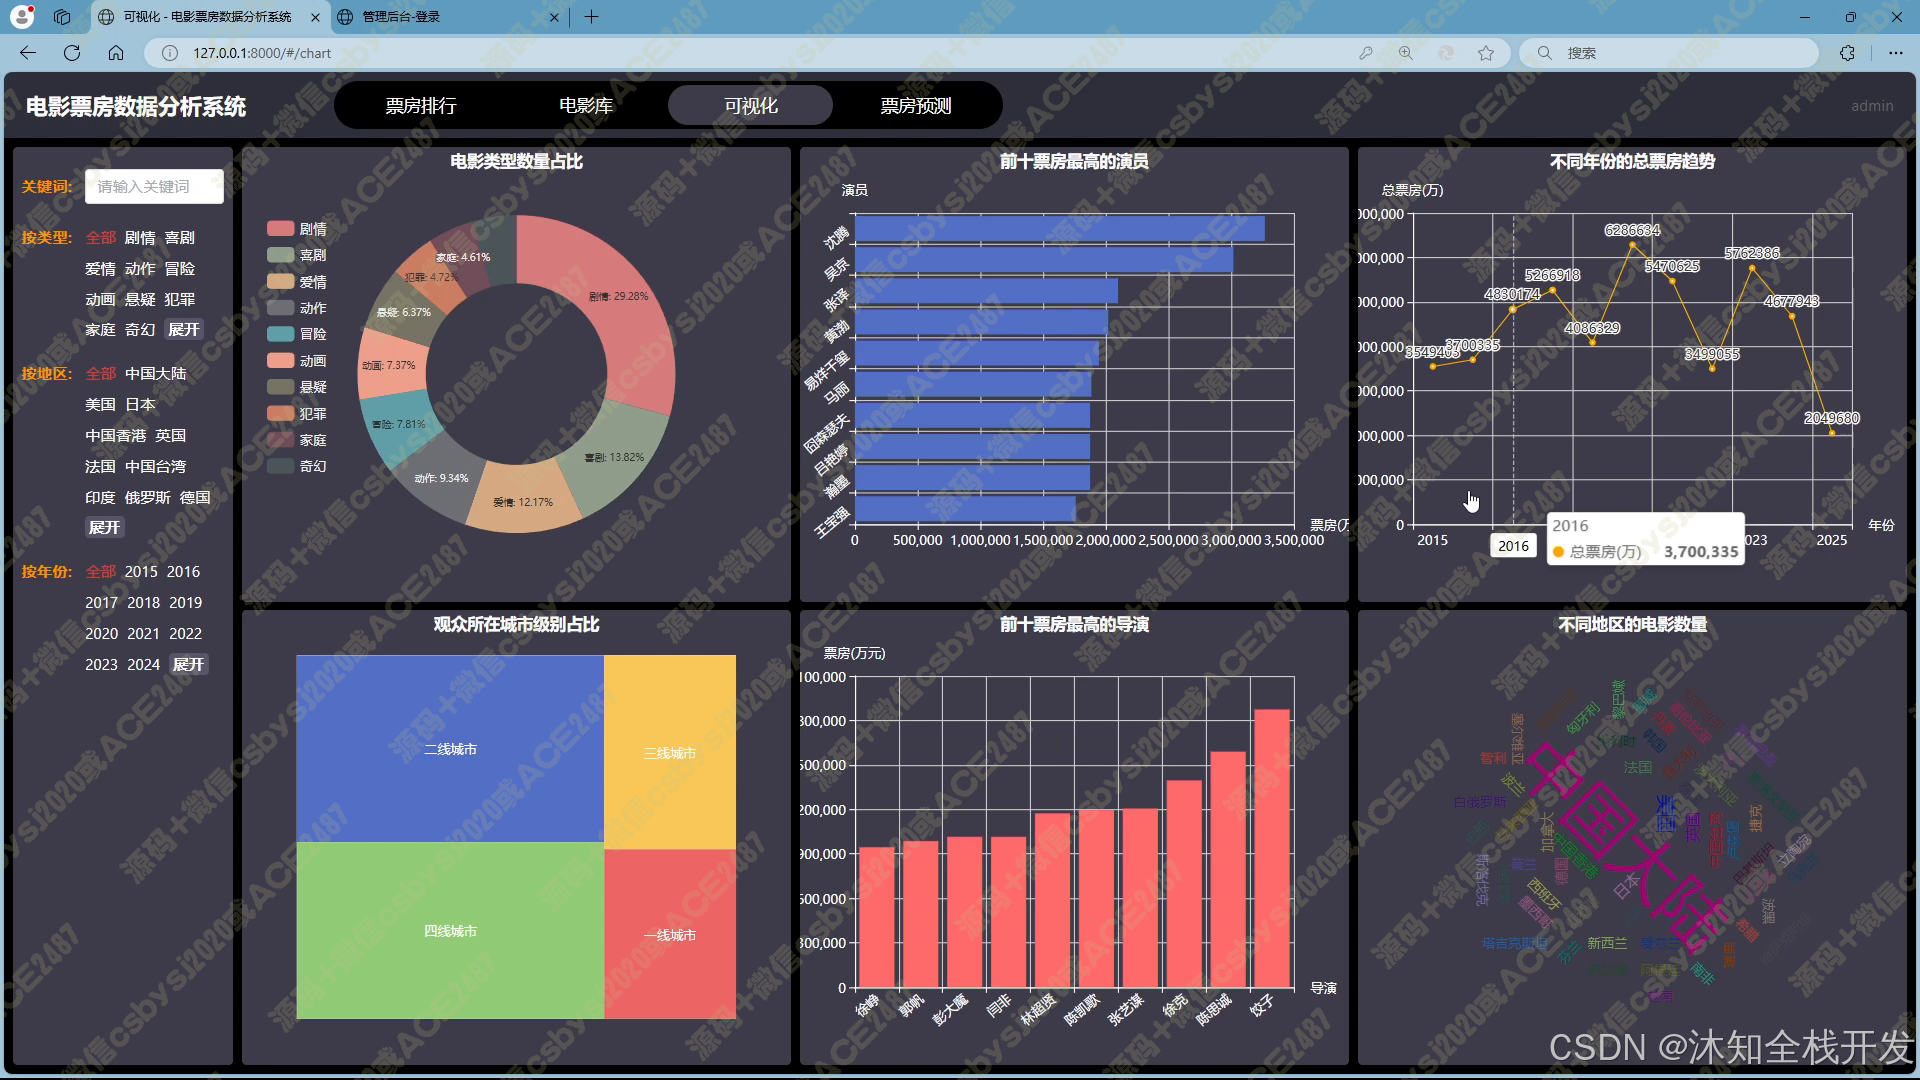Open browser settings ellipsis menu
Viewport: 1920px width, 1080px height.
[1896, 53]
